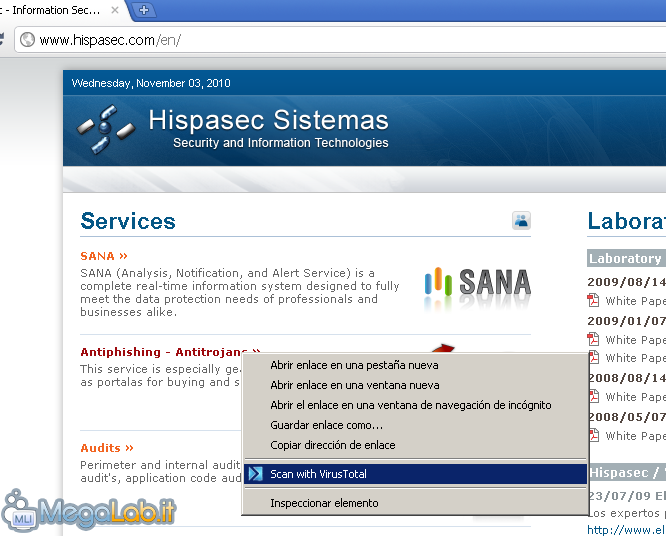Screen dimensions: 666x536
Task: Click the reload page icon
Action: pyautogui.click(x=1, y=39)
